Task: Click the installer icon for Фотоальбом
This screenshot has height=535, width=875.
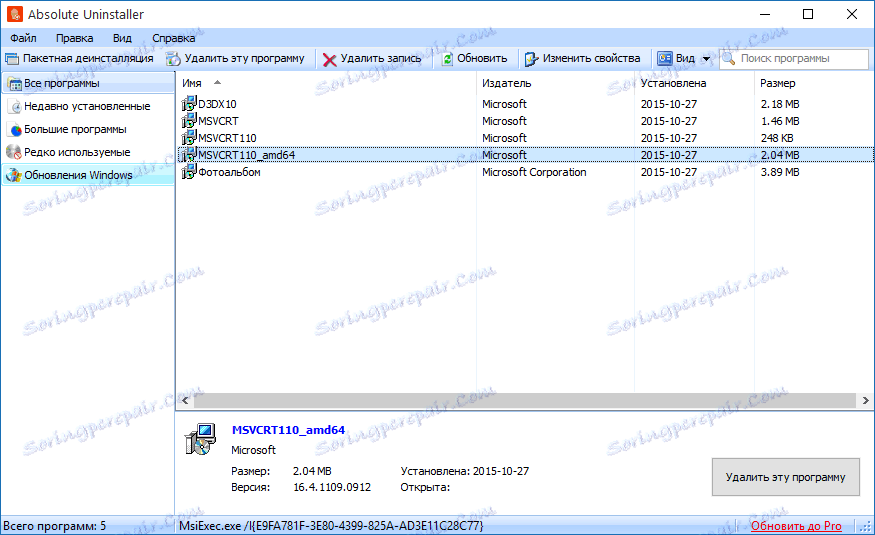Action: (189, 171)
